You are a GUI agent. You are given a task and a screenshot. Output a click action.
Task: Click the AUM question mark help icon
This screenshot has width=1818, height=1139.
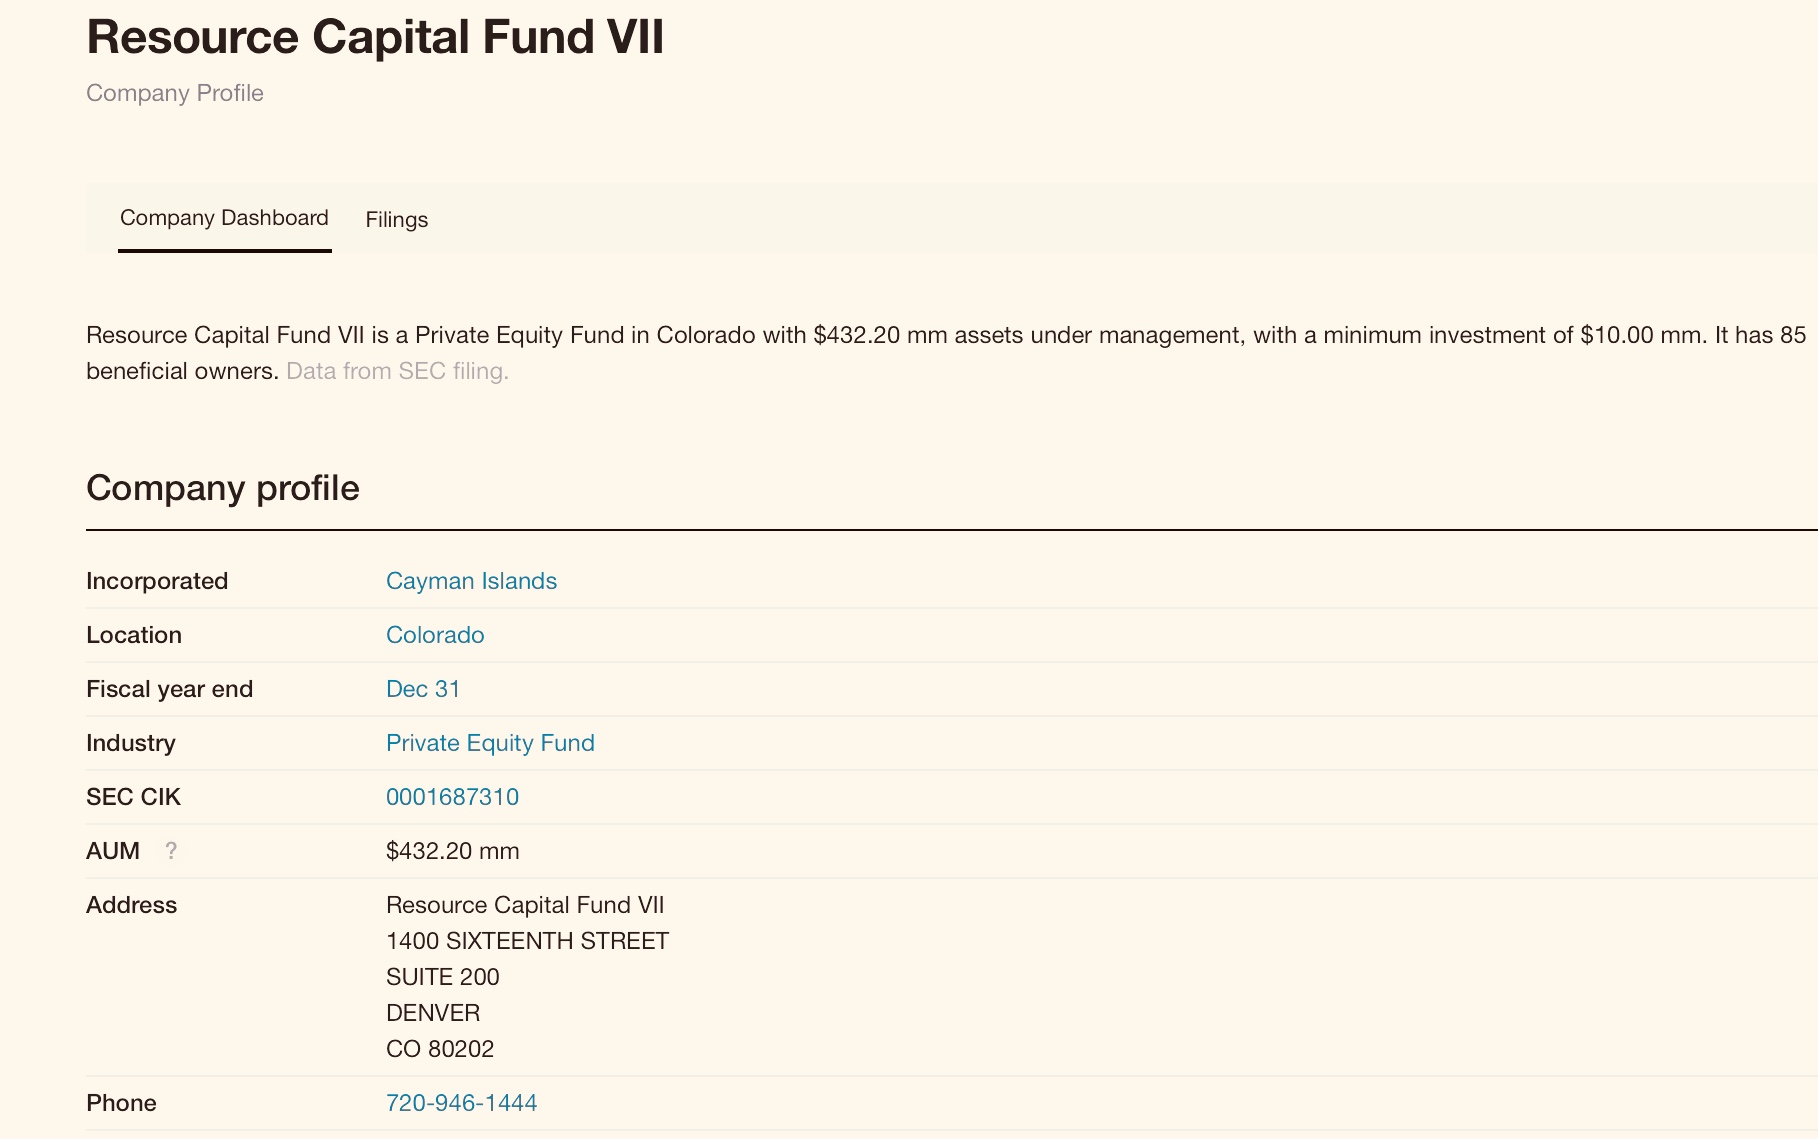pos(171,851)
